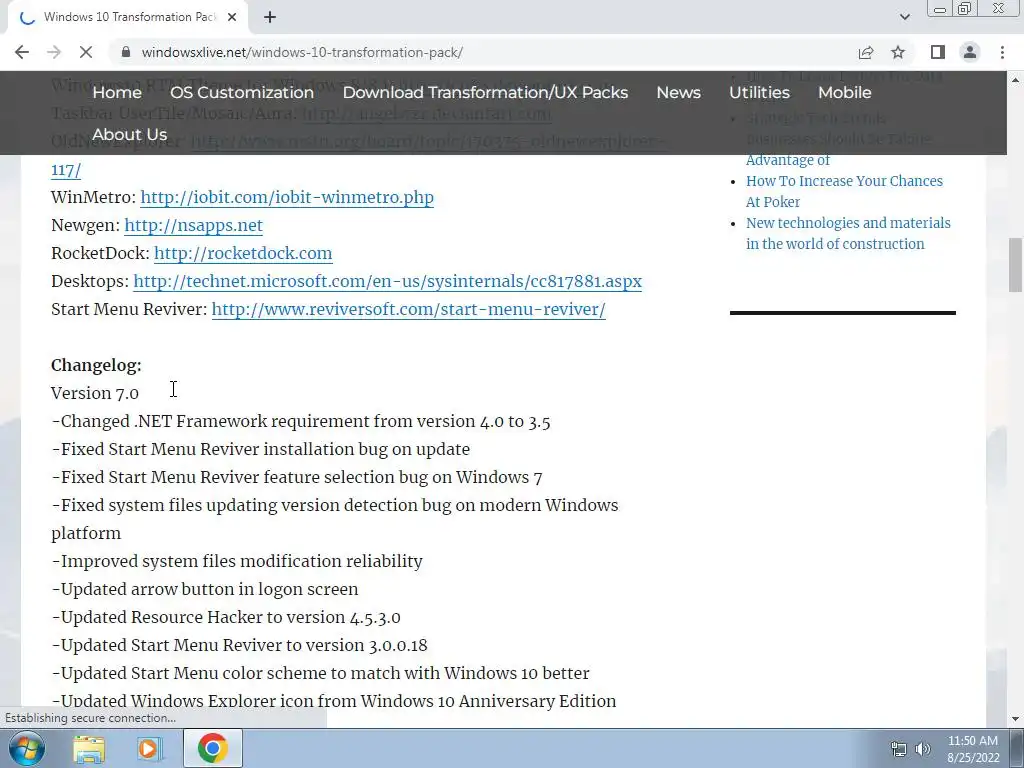Click Fixed Start Menu Reviver installation bug line
Image resolution: width=1024 pixels, height=768 pixels.
pyautogui.click(x=260, y=449)
